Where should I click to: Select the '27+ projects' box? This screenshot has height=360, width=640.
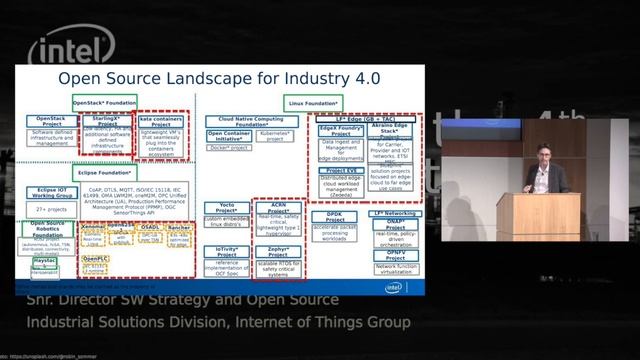click(x=51, y=209)
